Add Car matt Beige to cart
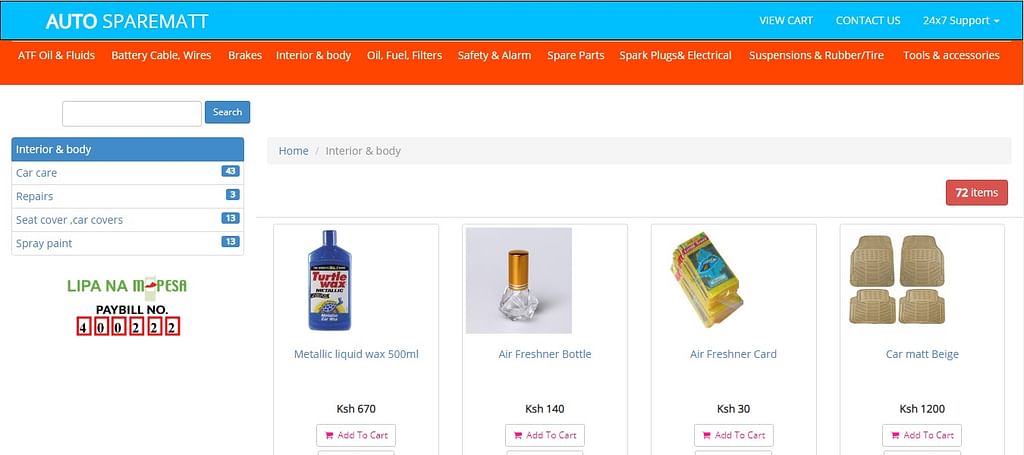 921,435
